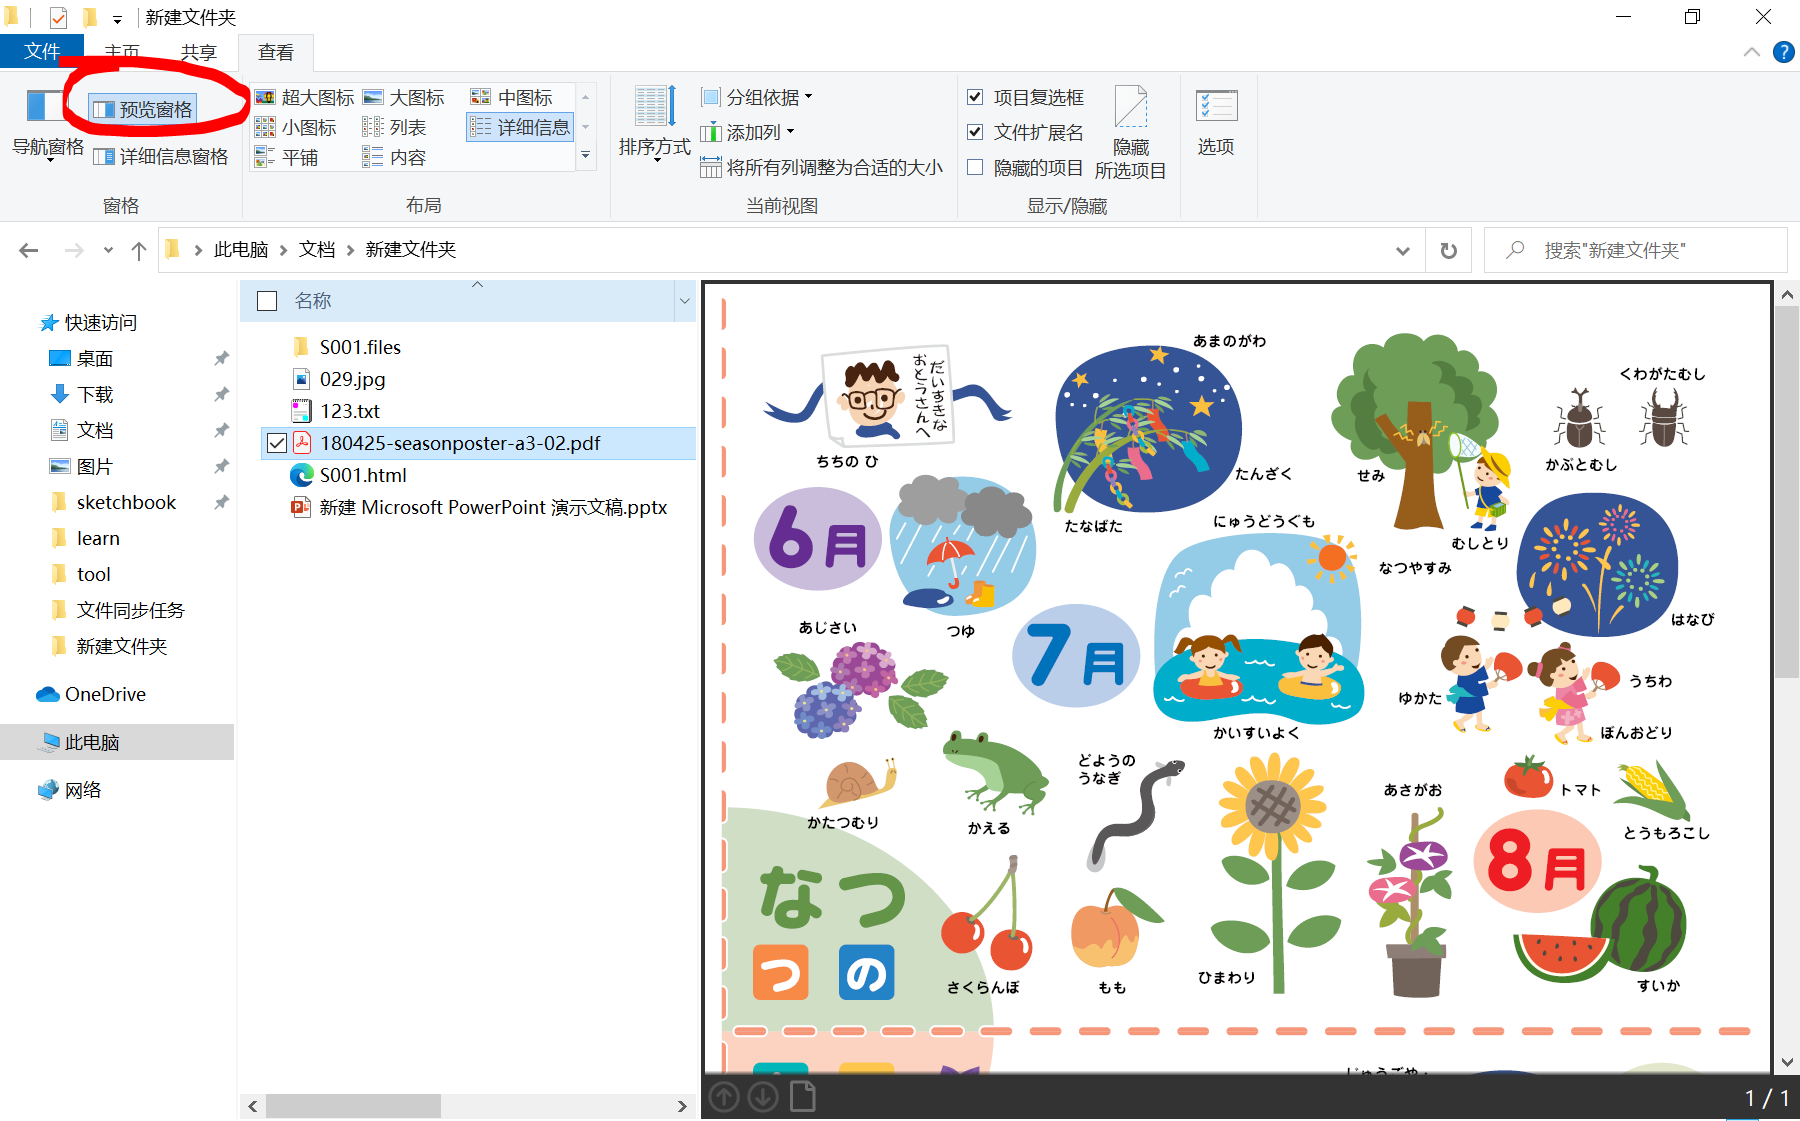Viewport: 1800px width, 1121px height.
Task: Open the Add columns dropdown
Action: point(748,132)
